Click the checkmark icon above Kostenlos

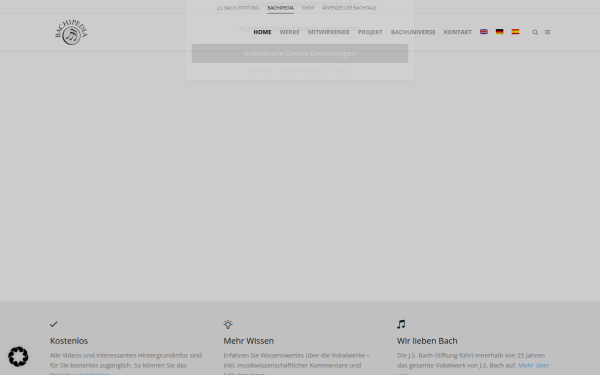[x=54, y=324]
